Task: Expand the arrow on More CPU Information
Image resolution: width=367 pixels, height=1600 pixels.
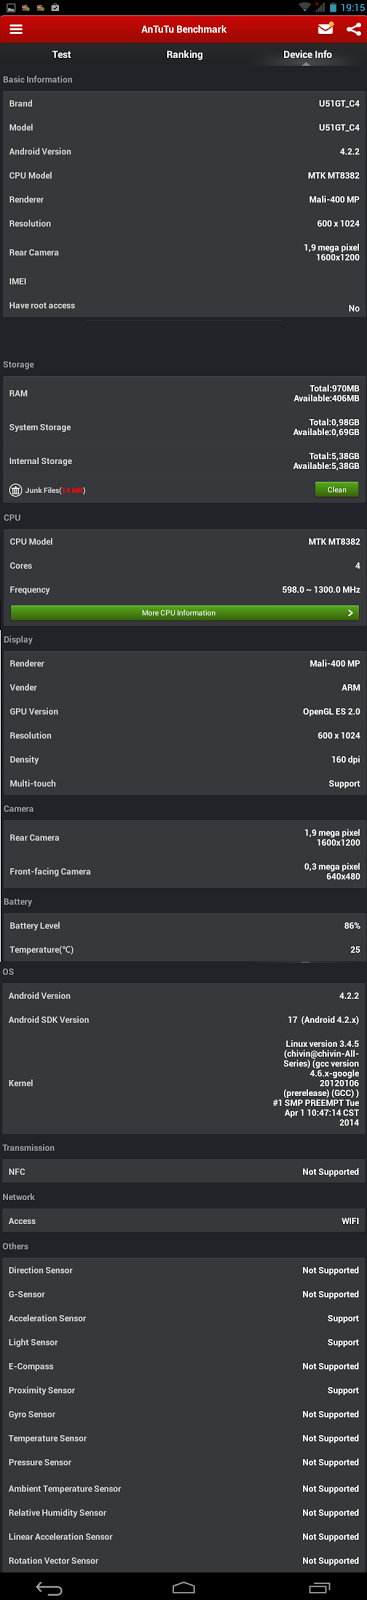Action: tap(350, 612)
